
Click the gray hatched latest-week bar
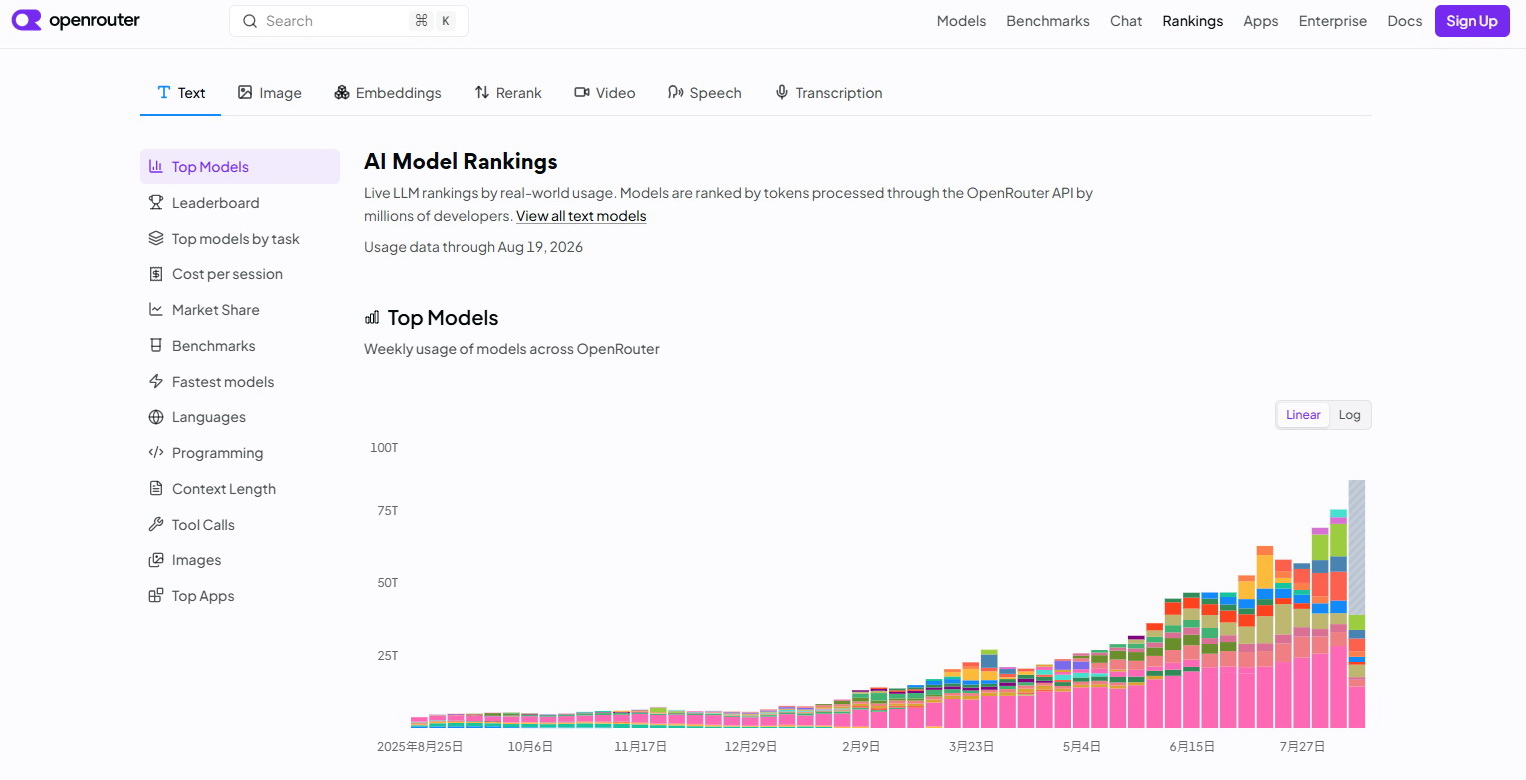click(1357, 548)
